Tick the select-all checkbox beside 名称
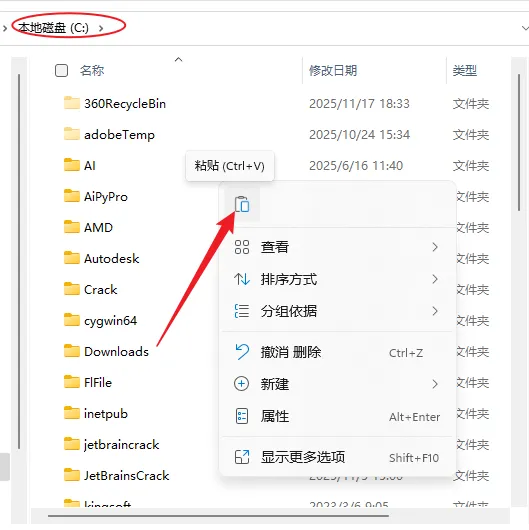Image resolution: width=529 pixels, height=530 pixels. (62, 71)
